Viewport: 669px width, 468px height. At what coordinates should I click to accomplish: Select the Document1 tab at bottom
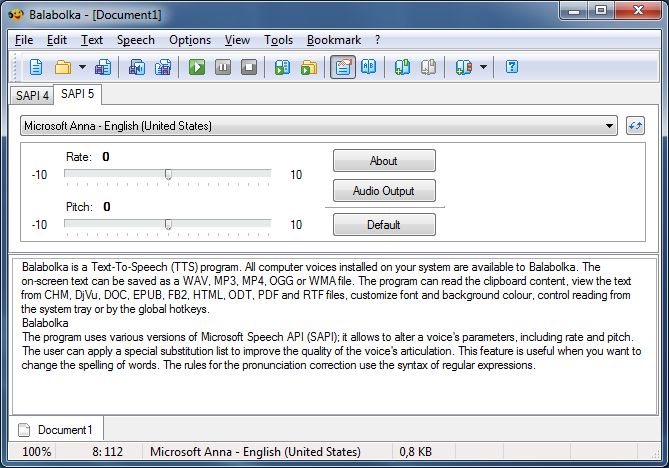tap(56, 430)
